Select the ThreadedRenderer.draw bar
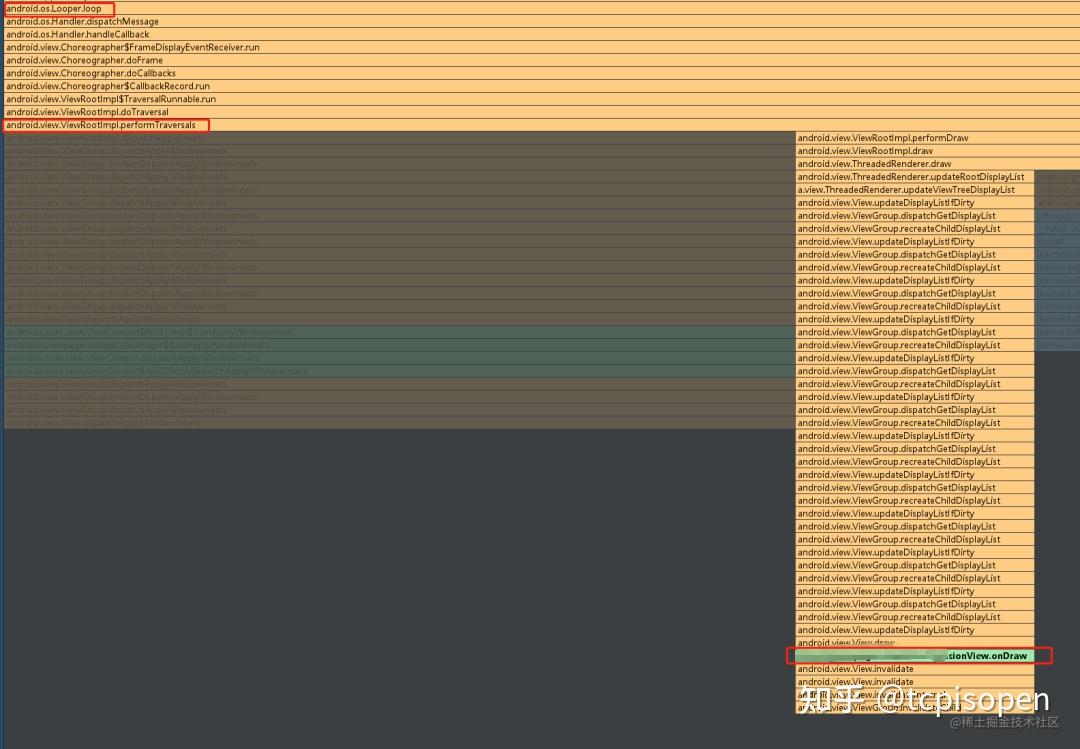1080x749 pixels. click(x=937, y=164)
